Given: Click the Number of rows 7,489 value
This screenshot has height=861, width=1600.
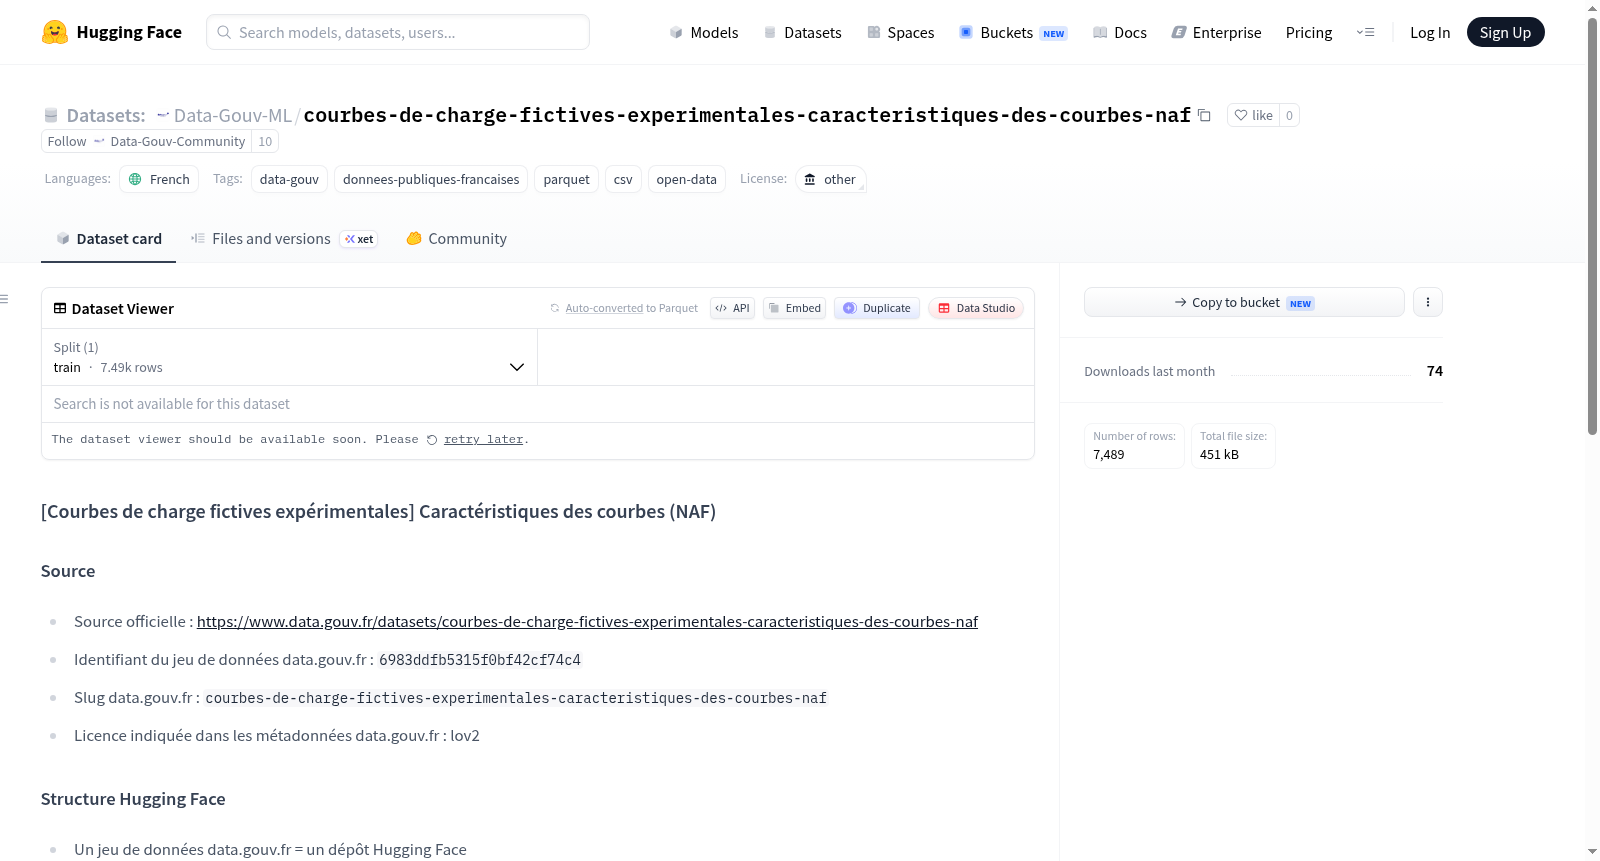Looking at the screenshot, I should click(1109, 455).
